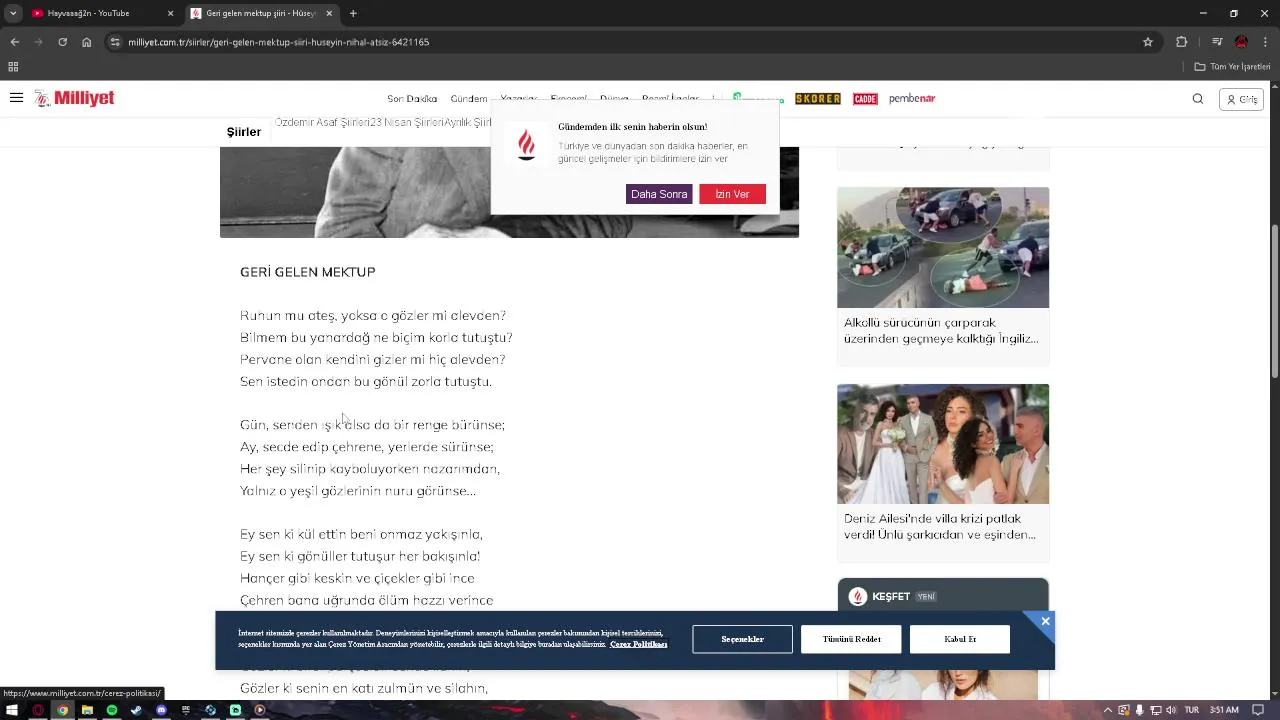
Task: Click Daha Sonra in notification popup
Action: click(659, 194)
